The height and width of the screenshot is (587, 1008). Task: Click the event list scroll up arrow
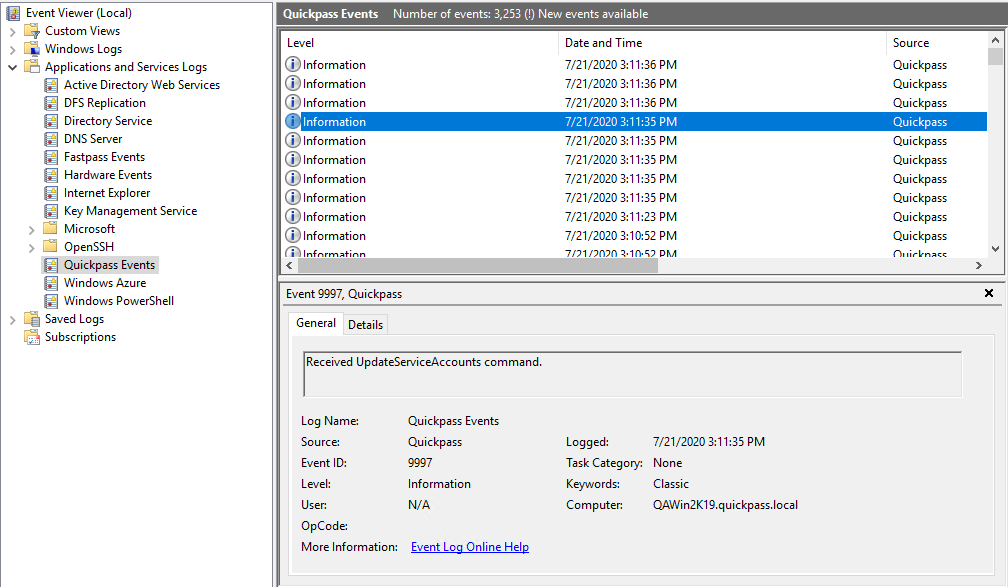click(x=995, y=40)
